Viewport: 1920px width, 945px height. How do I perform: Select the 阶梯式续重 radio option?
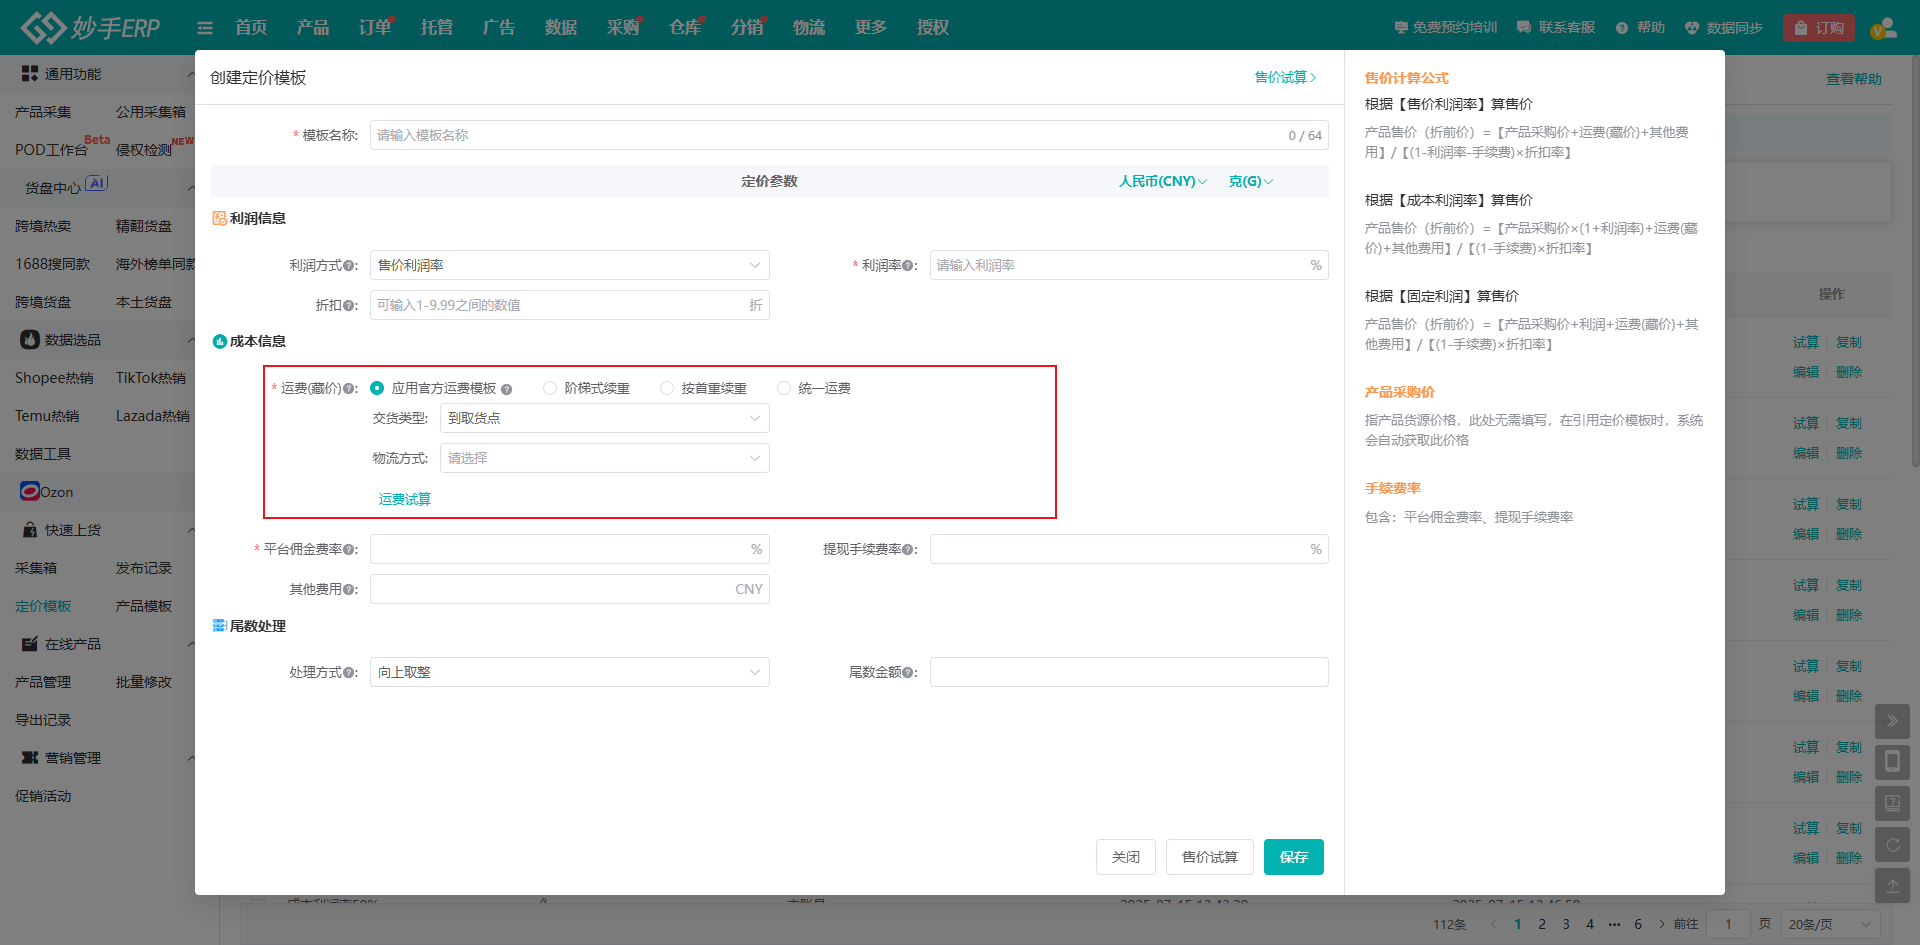550,388
